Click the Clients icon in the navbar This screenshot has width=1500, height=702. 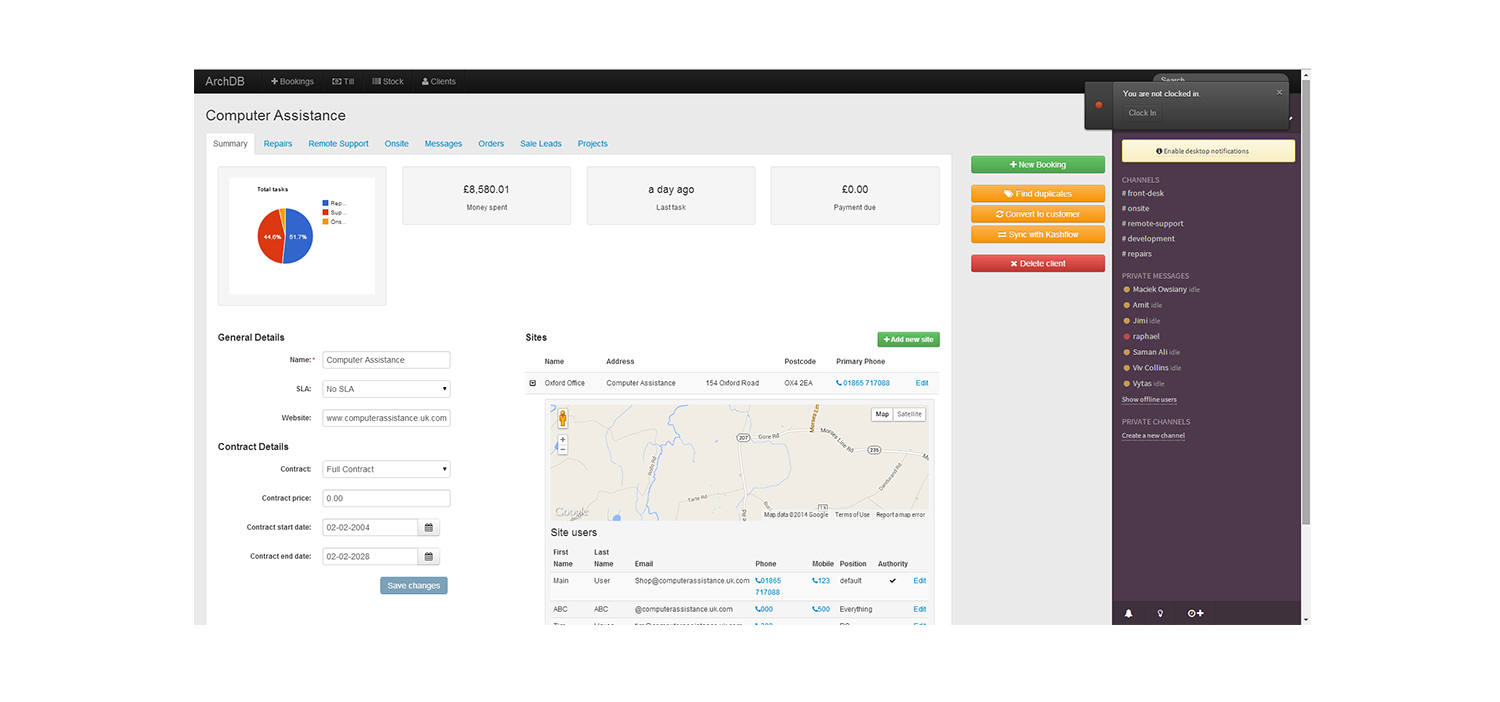click(x=438, y=81)
